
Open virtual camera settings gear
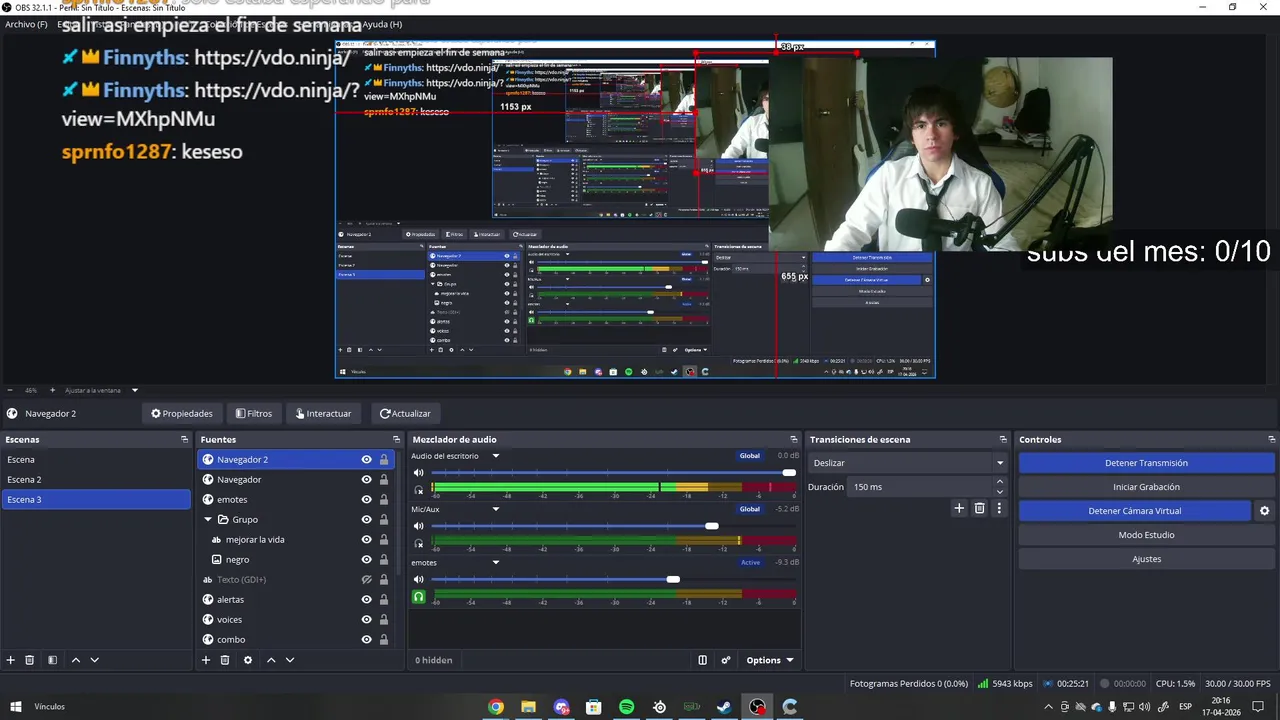[1264, 511]
